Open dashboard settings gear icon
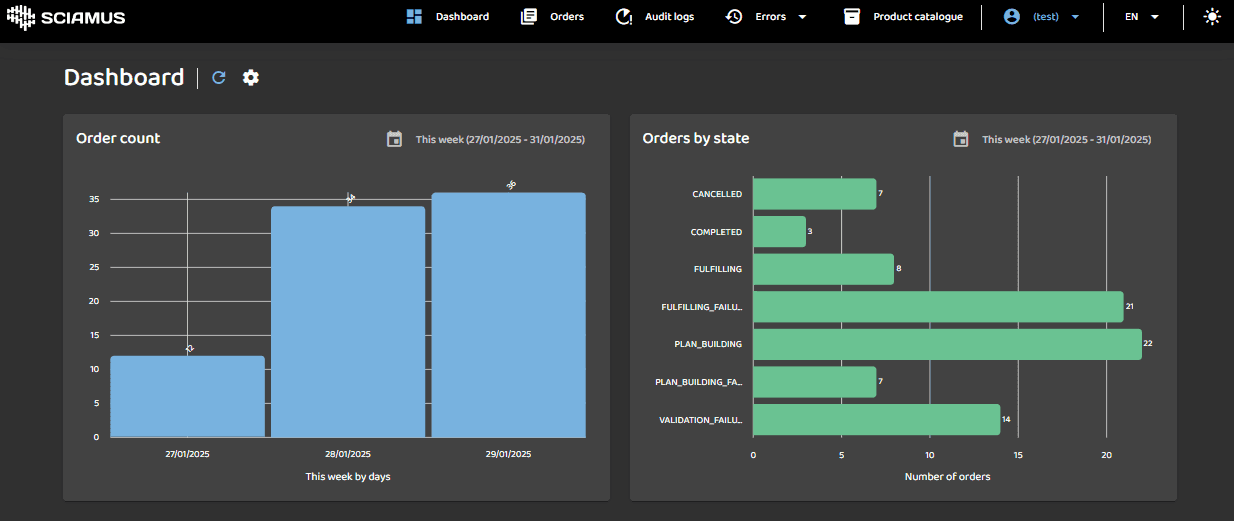Image resolution: width=1234 pixels, height=521 pixels. 251,78
